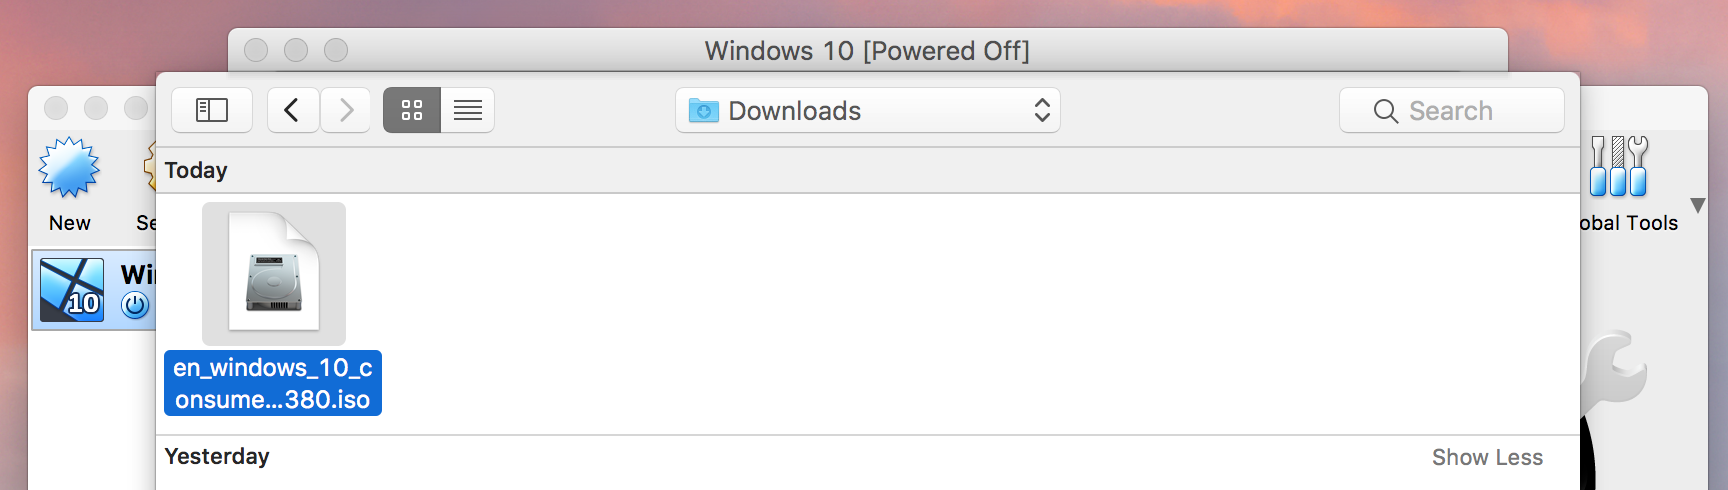Click the powered off status icon

[135, 305]
